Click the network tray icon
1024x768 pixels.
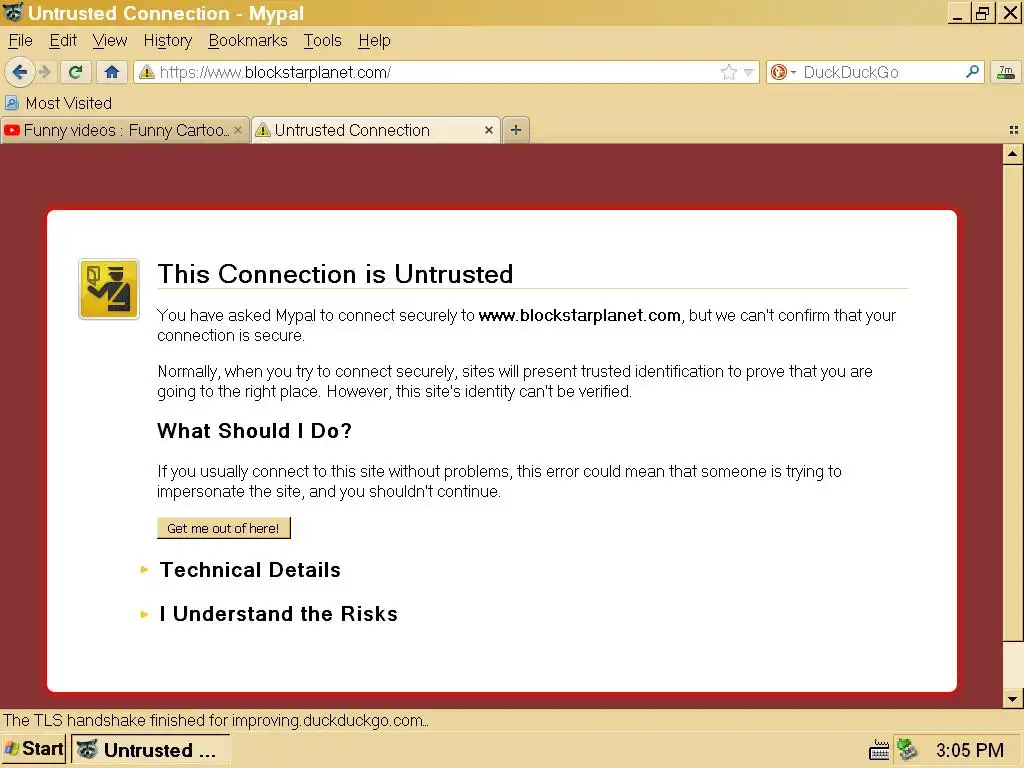coord(908,750)
